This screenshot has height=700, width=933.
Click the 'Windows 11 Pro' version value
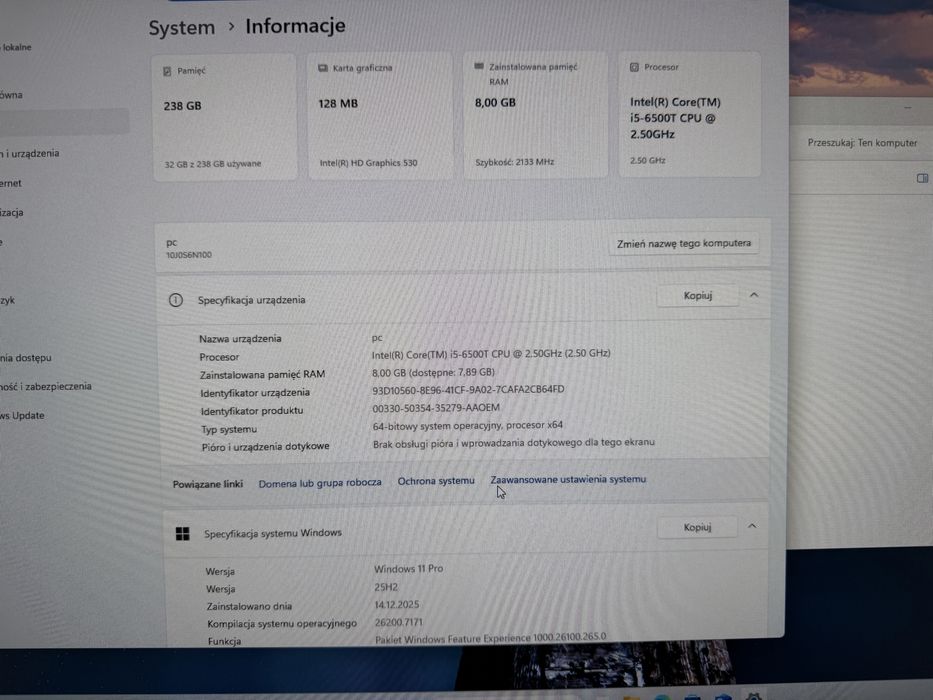pyautogui.click(x=409, y=569)
